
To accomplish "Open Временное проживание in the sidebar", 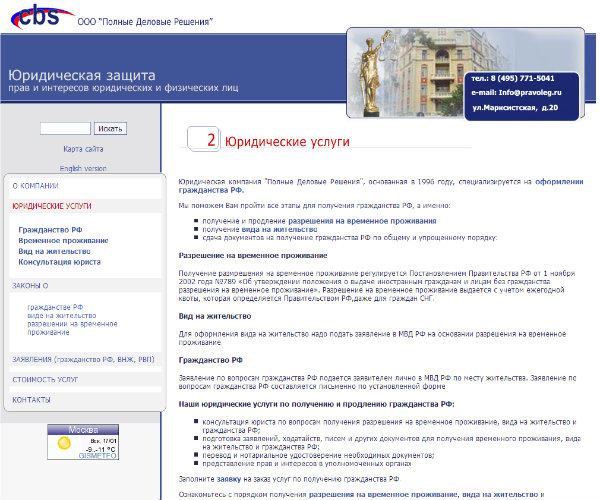I will [x=63, y=241].
